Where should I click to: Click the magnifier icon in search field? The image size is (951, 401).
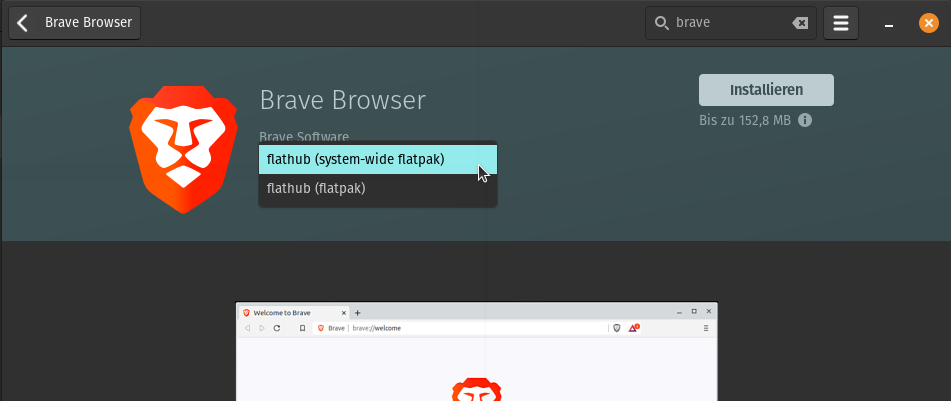[662, 23]
